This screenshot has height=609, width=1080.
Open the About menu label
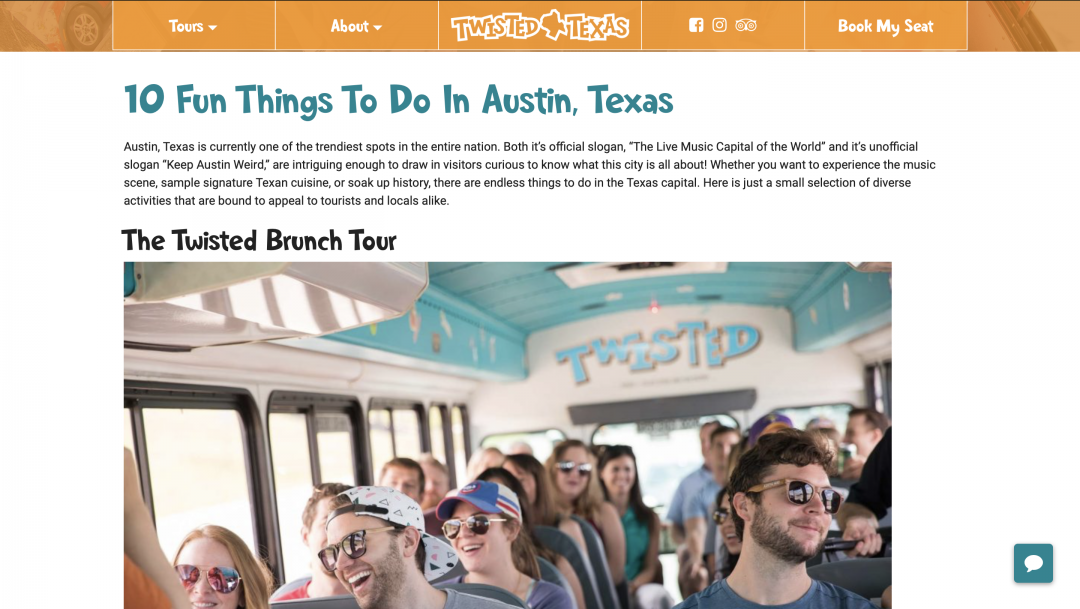point(349,26)
